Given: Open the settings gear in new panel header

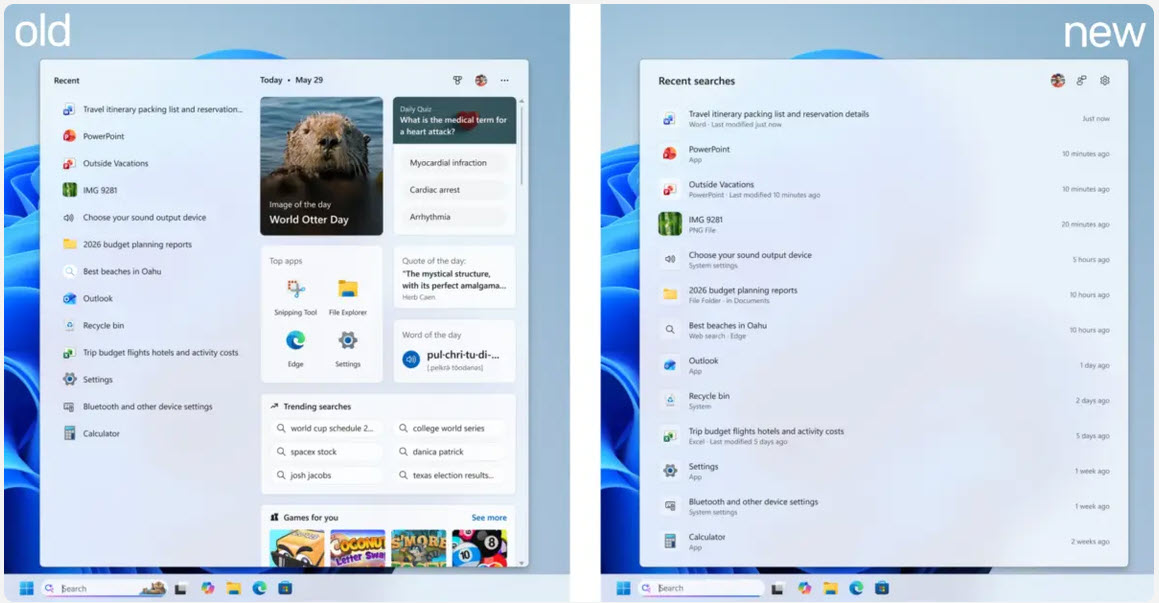Looking at the screenshot, I should coord(1105,81).
